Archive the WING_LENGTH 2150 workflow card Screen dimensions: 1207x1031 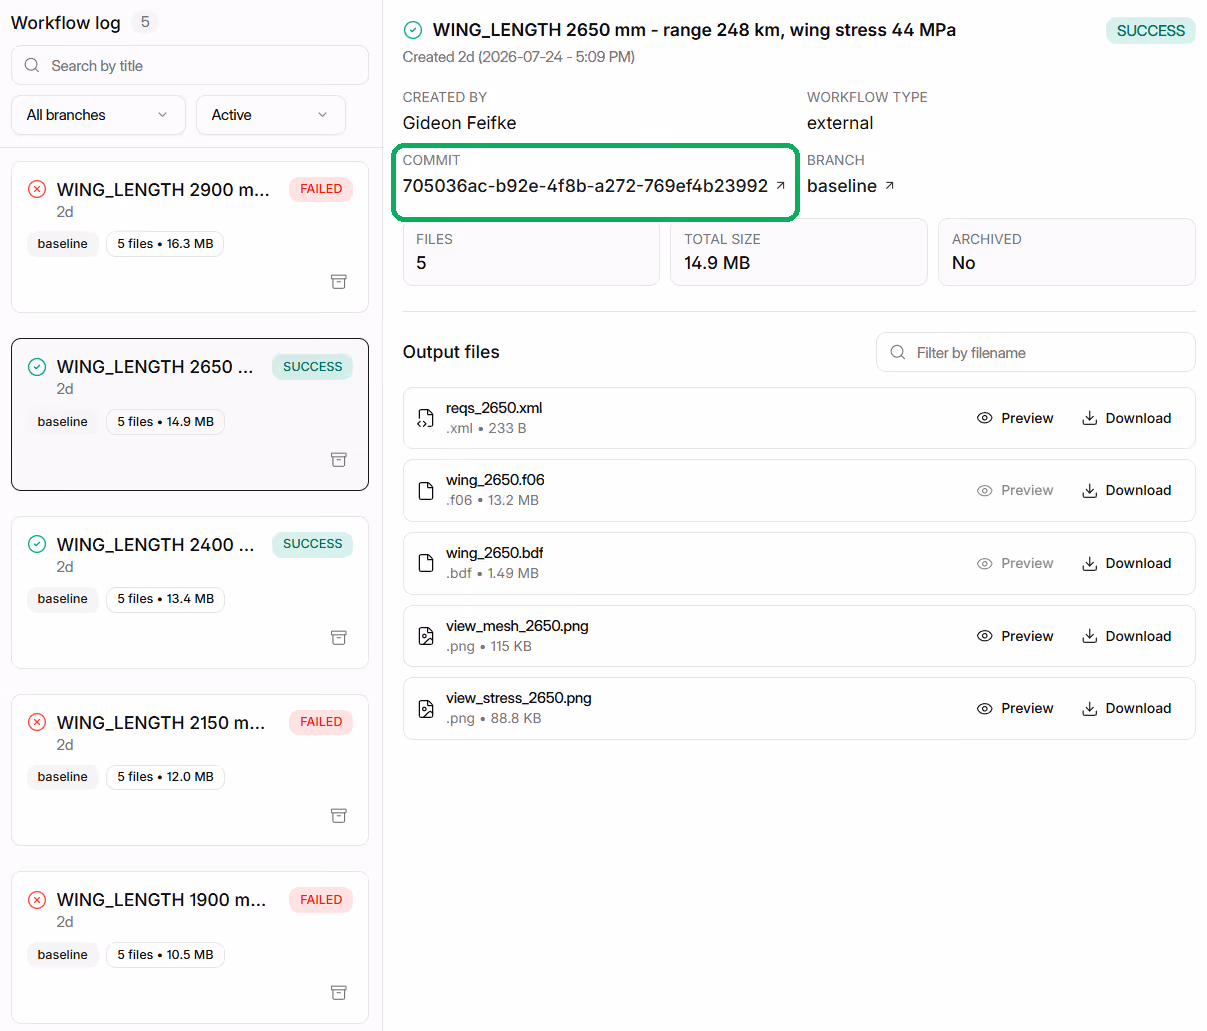point(339,815)
